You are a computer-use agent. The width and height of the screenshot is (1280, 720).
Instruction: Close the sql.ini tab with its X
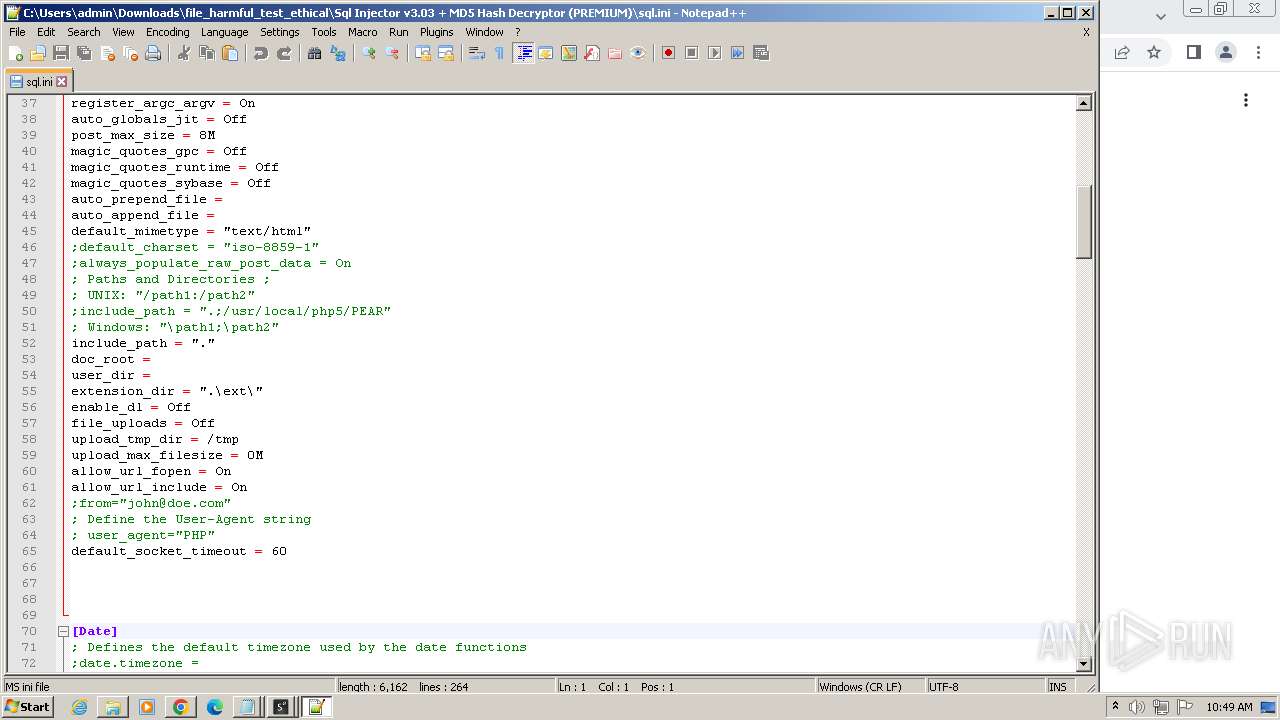click(x=62, y=82)
